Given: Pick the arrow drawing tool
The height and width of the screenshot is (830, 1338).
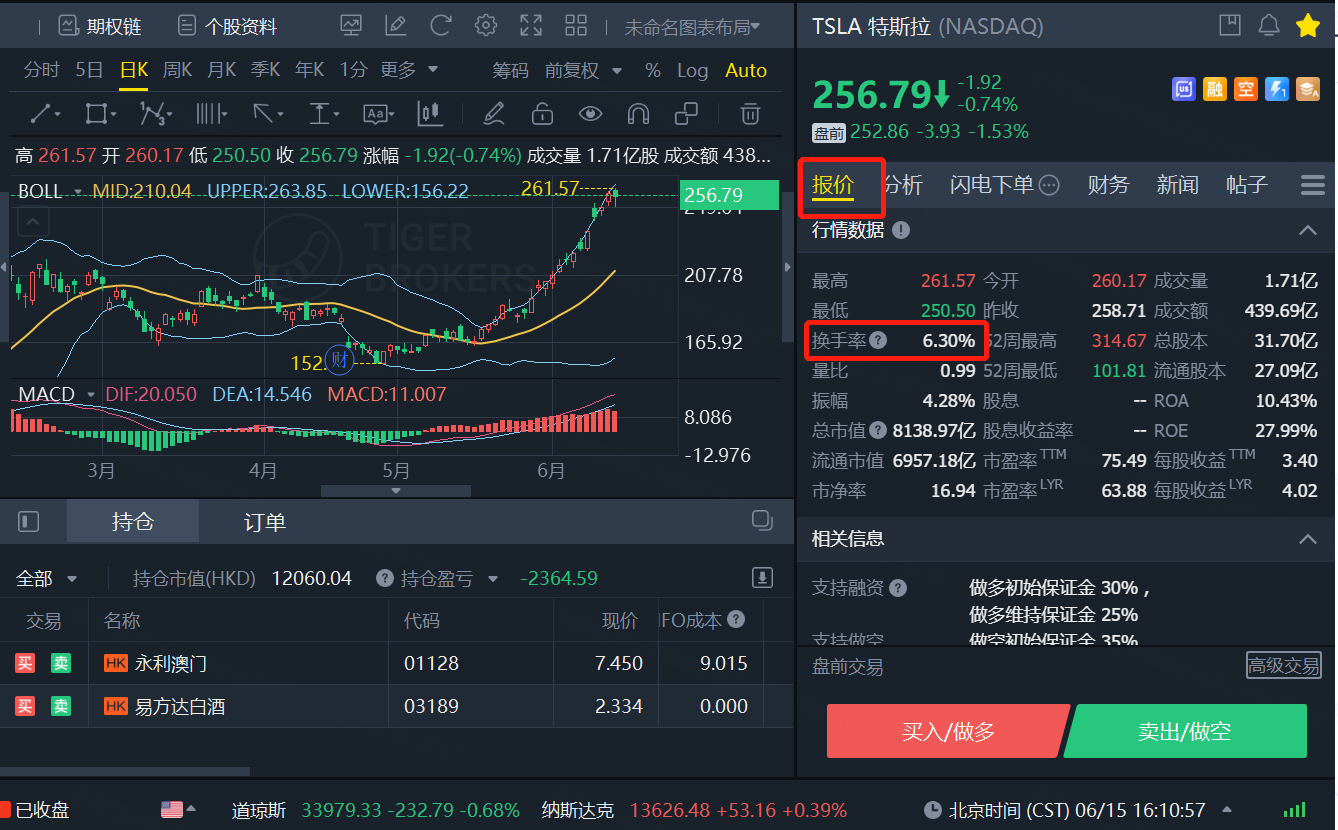Looking at the screenshot, I should (266, 114).
